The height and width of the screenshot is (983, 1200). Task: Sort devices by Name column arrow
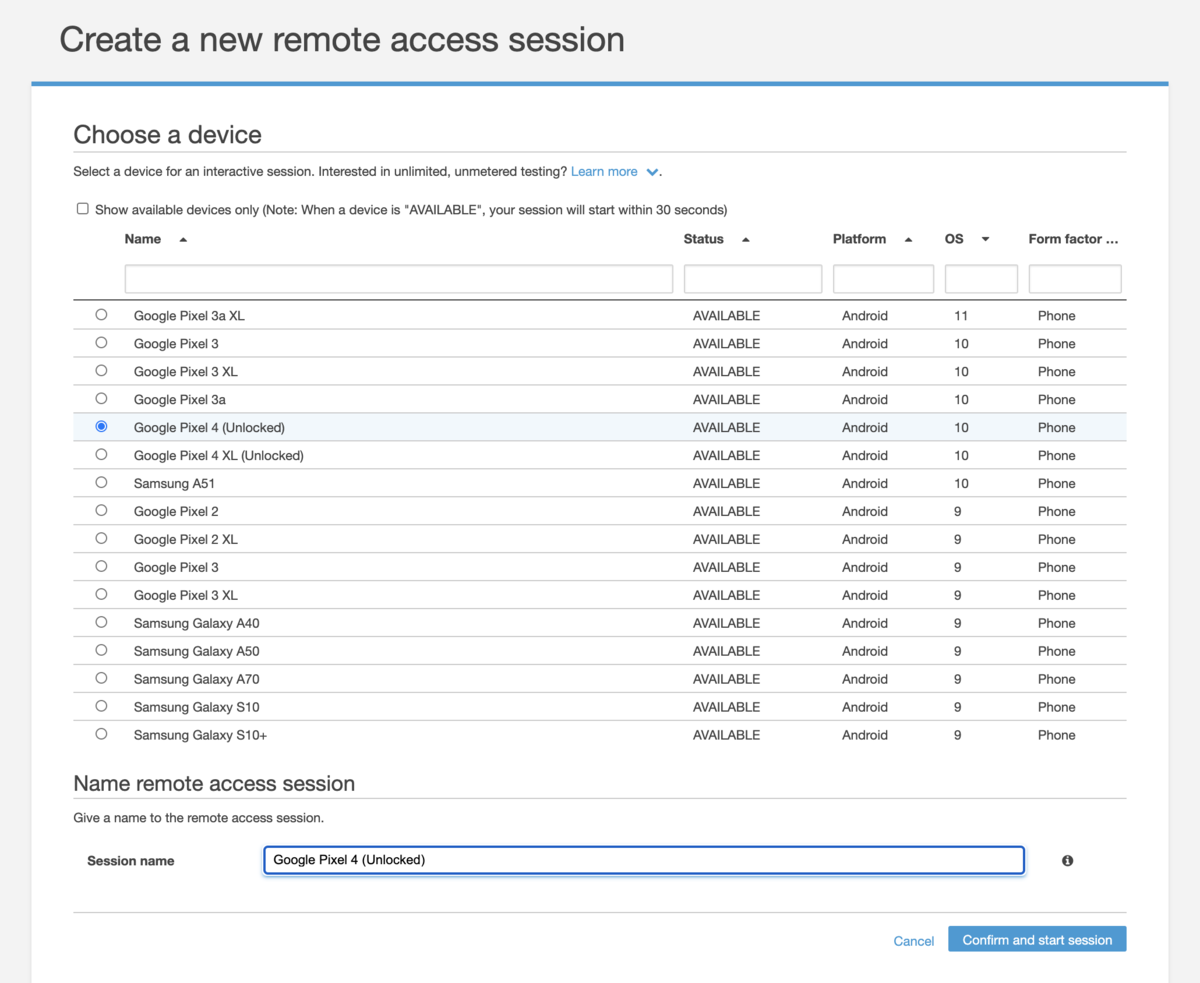[183, 240]
